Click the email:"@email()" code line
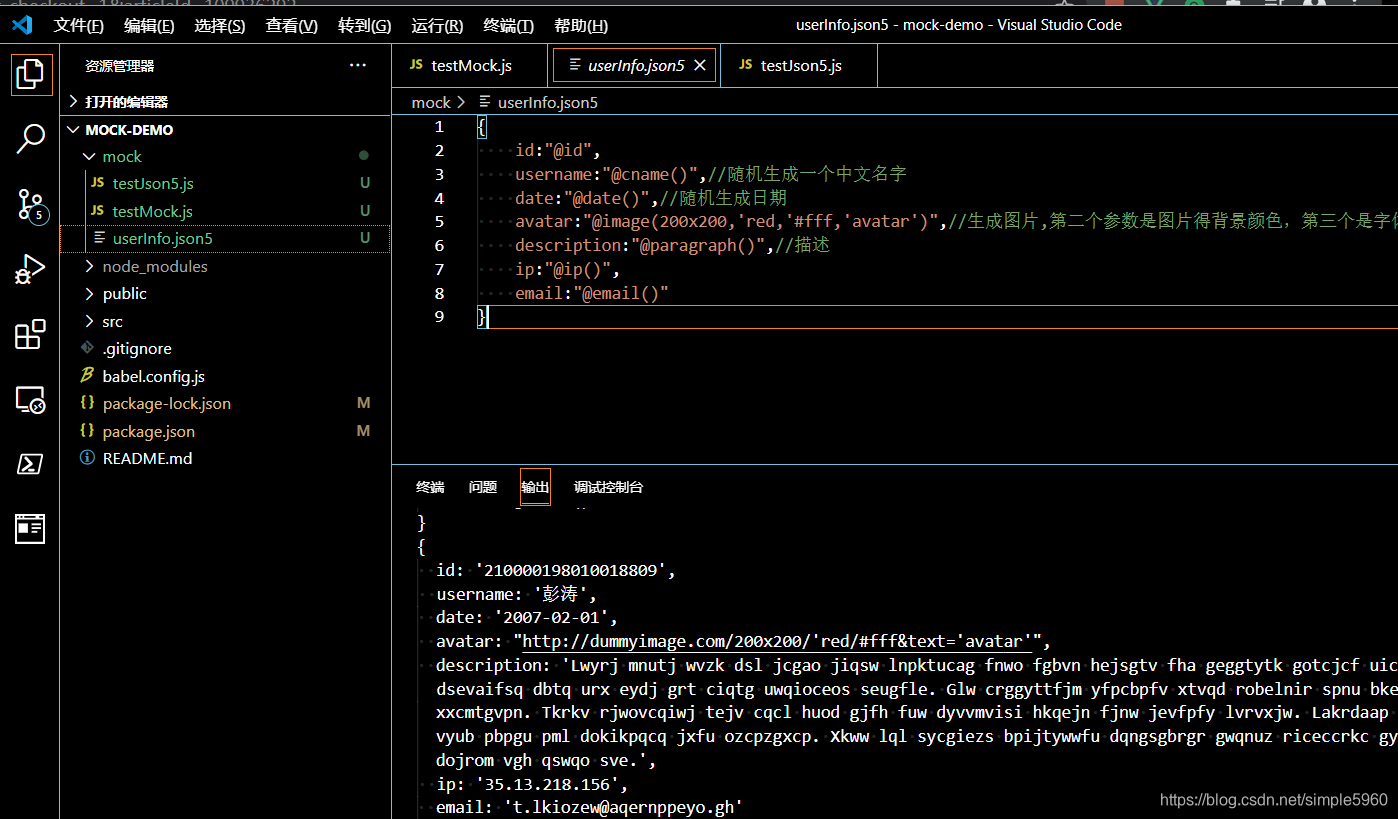 (591, 293)
